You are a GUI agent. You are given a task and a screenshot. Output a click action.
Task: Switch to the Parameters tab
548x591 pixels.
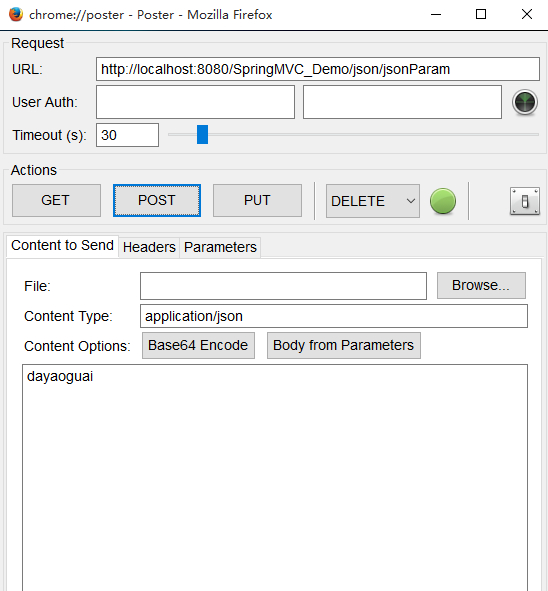point(220,247)
